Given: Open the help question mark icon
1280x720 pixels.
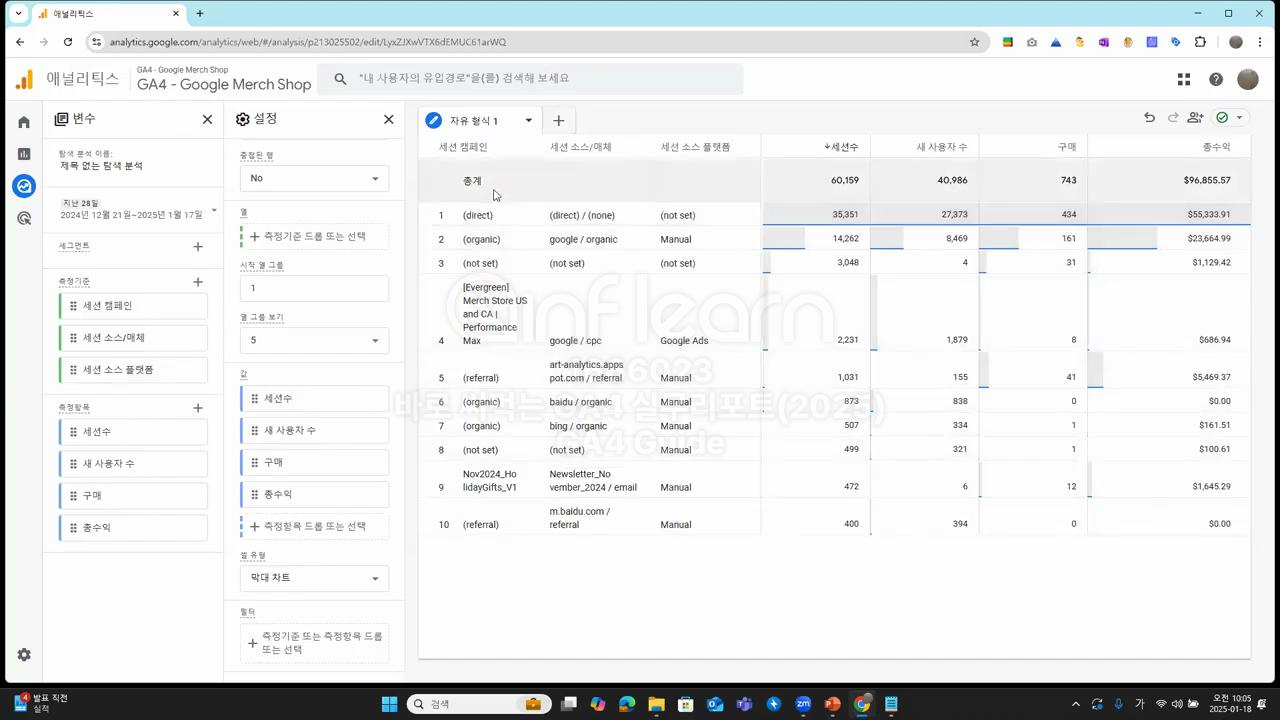Looking at the screenshot, I should (x=1216, y=79).
